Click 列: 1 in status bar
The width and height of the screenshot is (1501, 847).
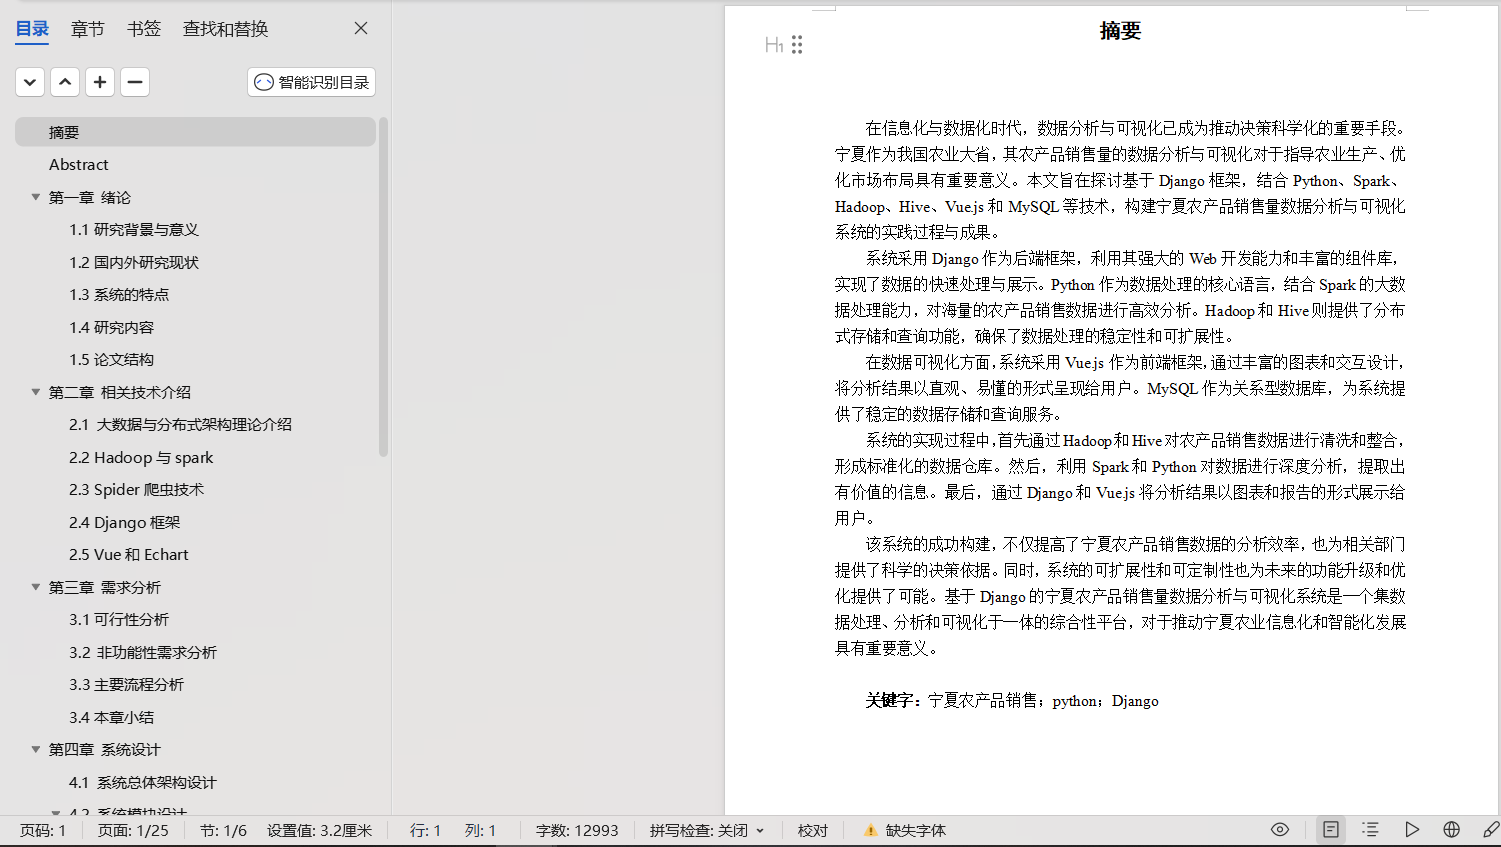click(x=480, y=830)
